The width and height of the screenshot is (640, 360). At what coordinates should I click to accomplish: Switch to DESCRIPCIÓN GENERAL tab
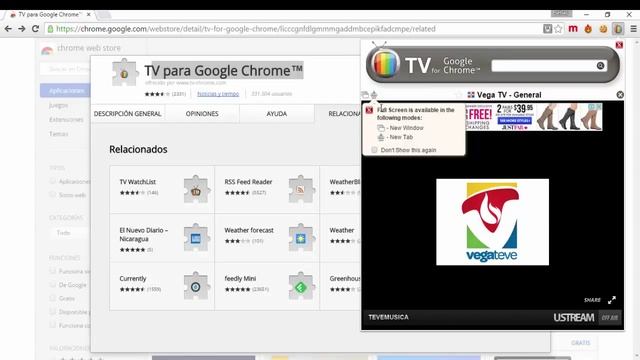click(128, 114)
